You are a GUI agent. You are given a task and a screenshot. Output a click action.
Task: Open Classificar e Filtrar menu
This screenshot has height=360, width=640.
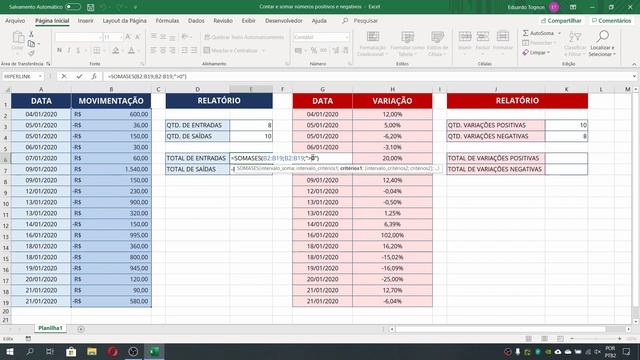point(575,44)
